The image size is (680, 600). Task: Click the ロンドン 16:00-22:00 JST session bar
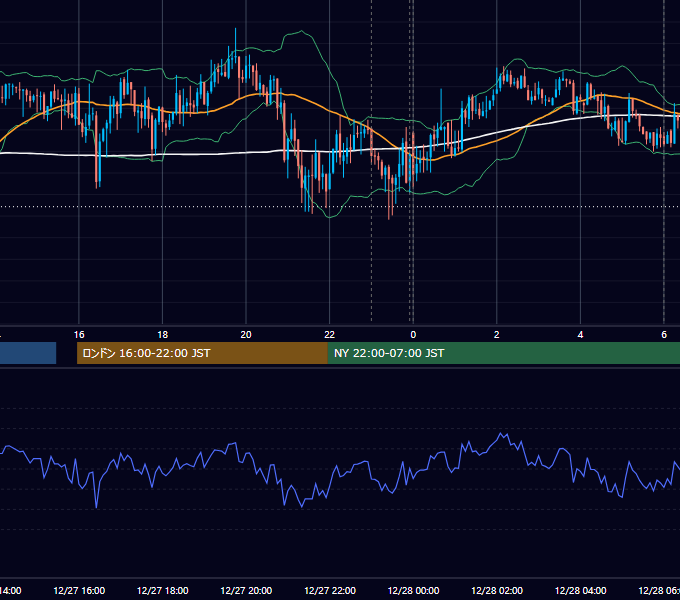pyautogui.click(x=202, y=353)
